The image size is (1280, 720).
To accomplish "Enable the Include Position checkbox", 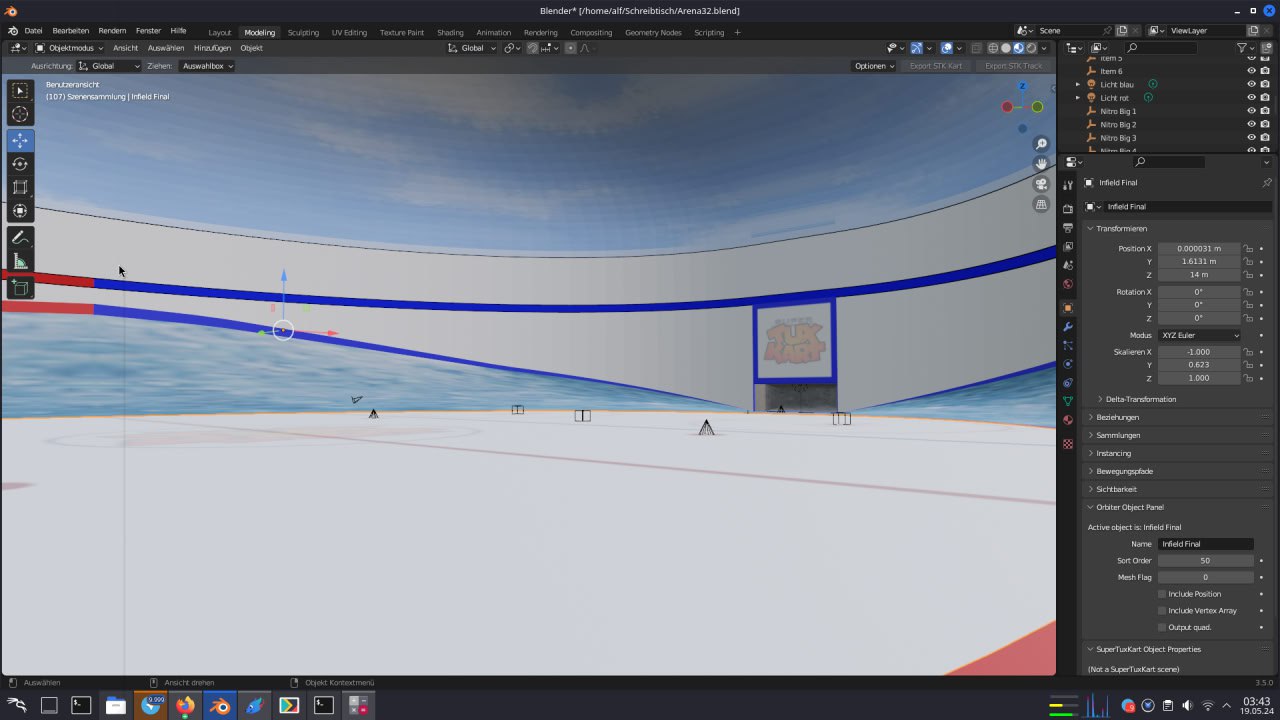I will pyautogui.click(x=1162, y=594).
